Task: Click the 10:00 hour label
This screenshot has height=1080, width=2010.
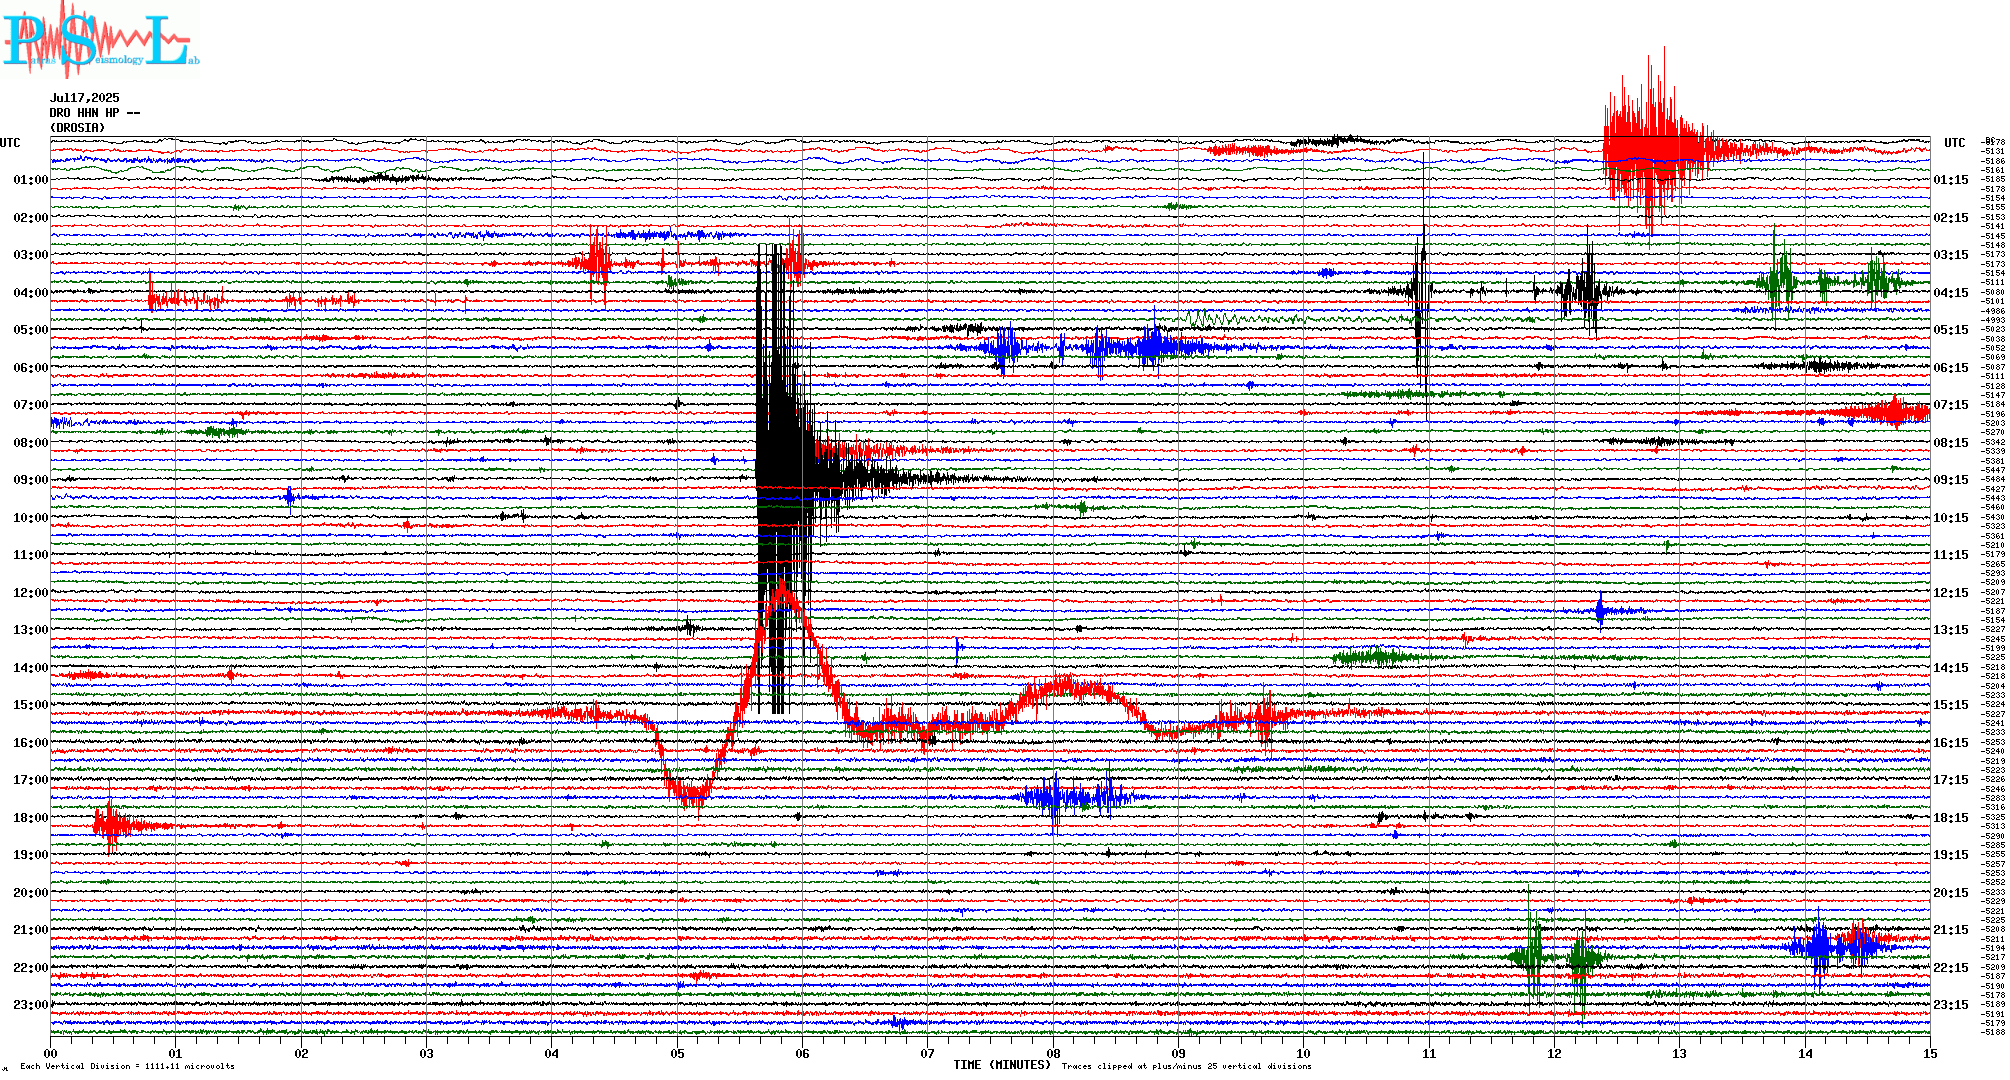Action: pyautogui.click(x=30, y=518)
